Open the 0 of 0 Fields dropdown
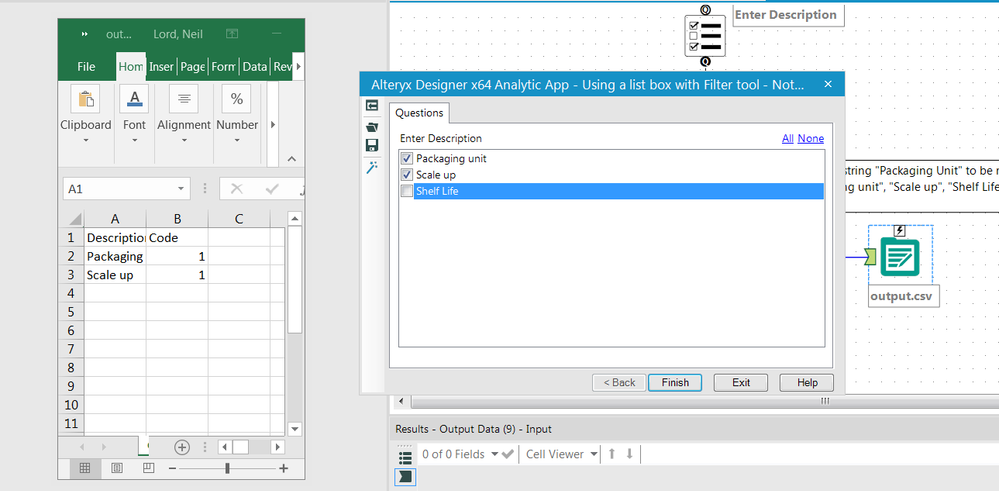This screenshot has height=491, width=999. pyautogui.click(x=494, y=454)
